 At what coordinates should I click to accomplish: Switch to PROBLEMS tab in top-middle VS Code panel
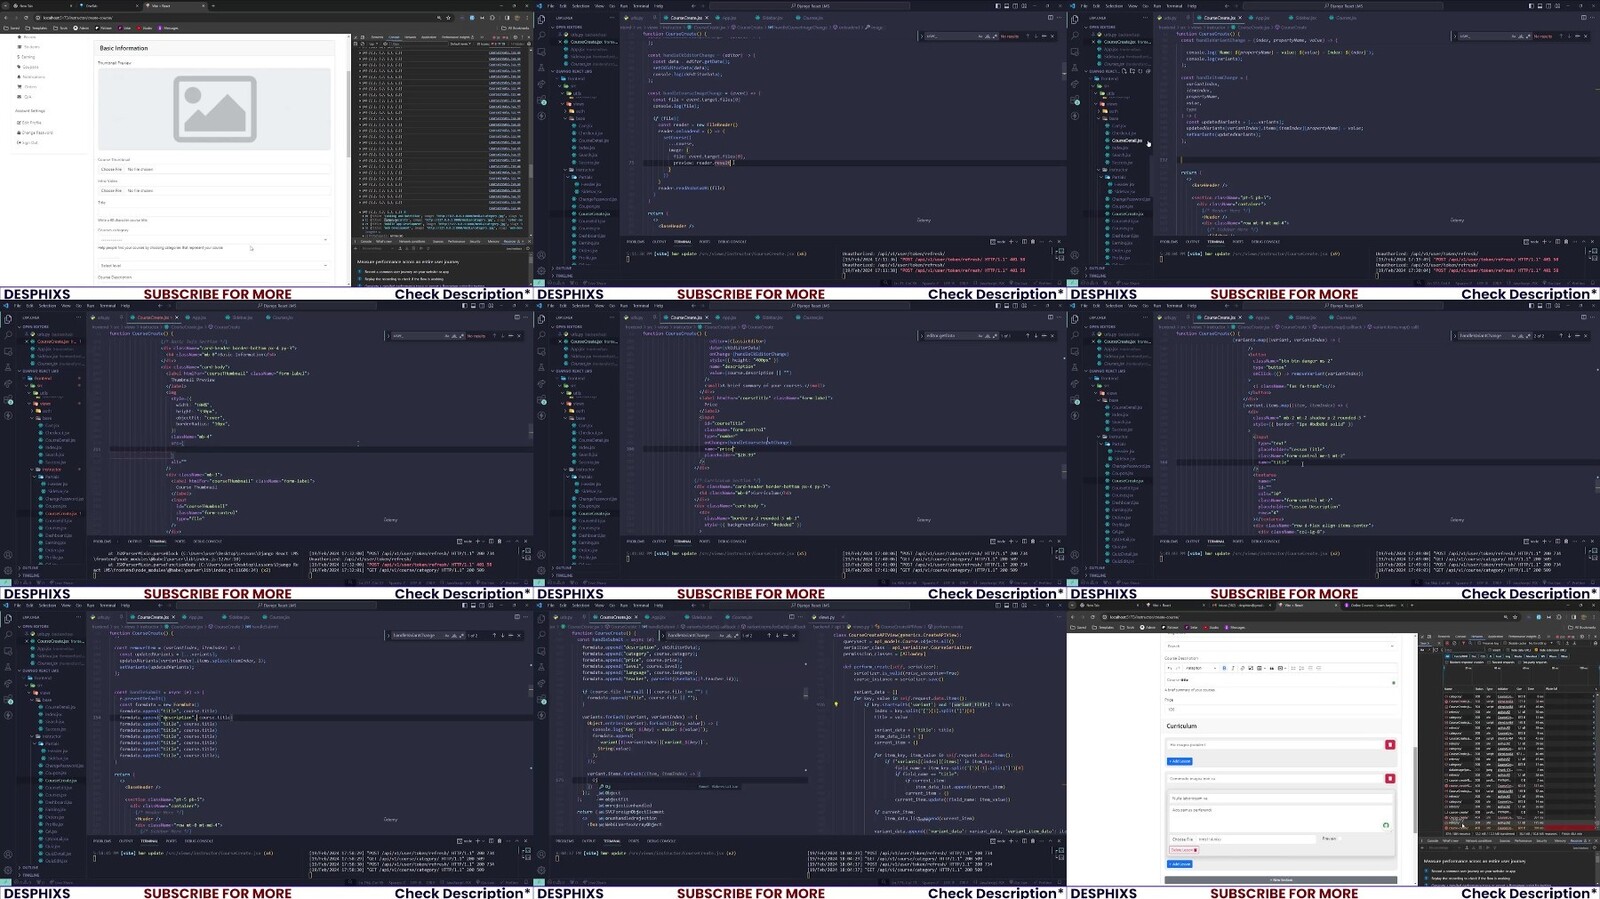coord(636,241)
